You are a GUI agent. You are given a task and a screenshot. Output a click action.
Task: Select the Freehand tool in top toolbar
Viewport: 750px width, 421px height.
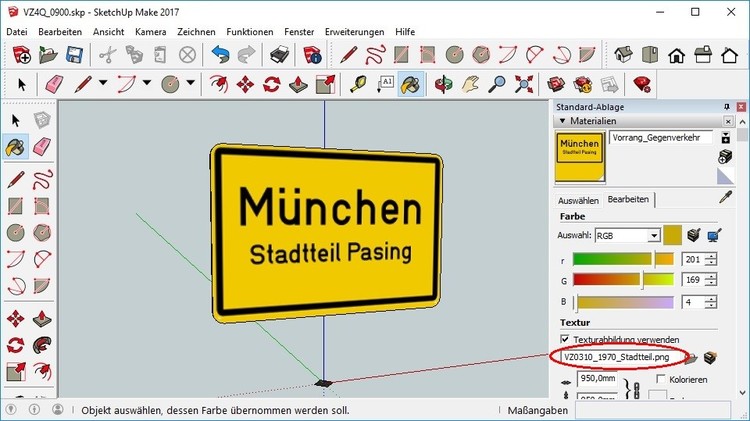coord(375,55)
